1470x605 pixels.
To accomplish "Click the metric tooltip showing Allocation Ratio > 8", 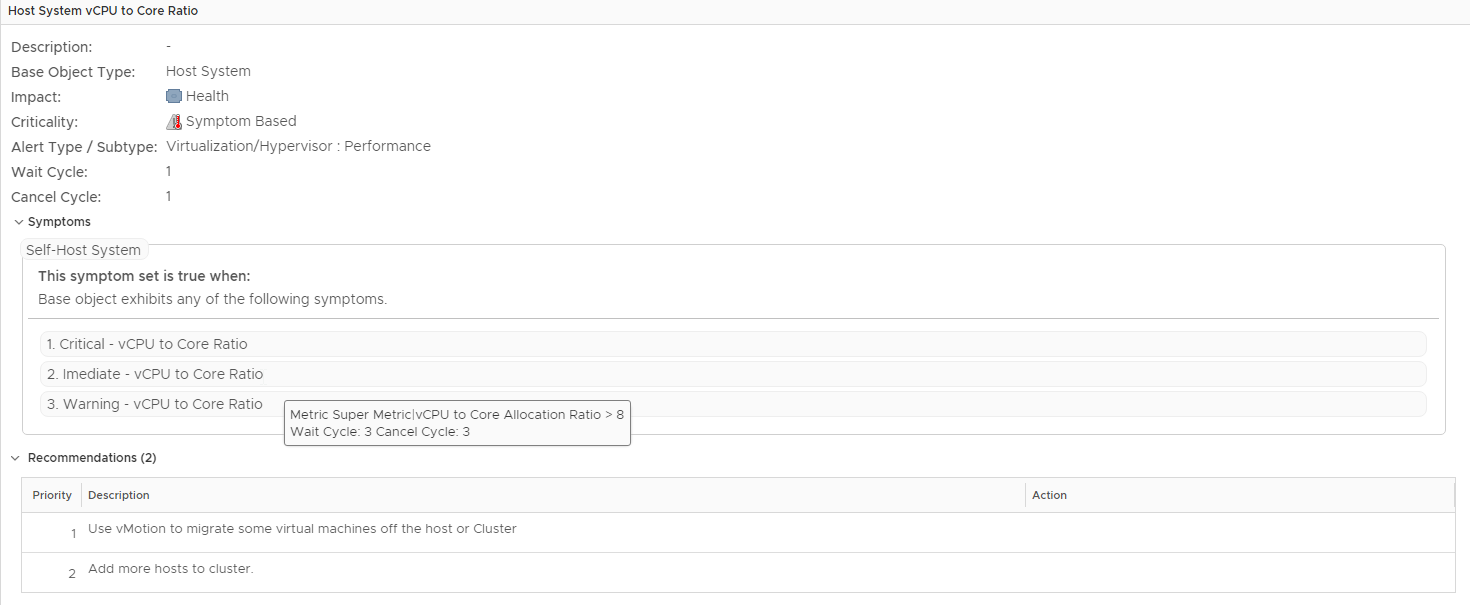I will 457,423.
